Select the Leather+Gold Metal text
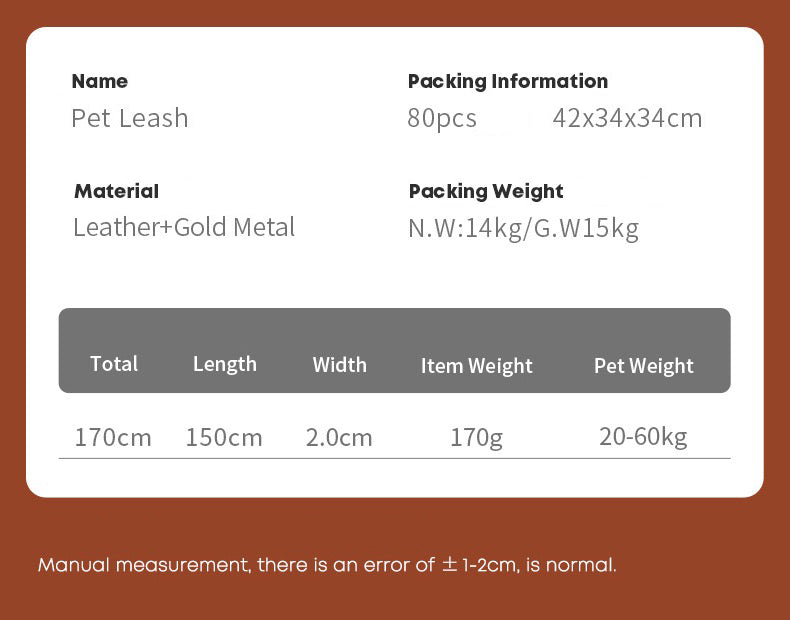The height and width of the screenshot is (620, 790). [184, 227]
